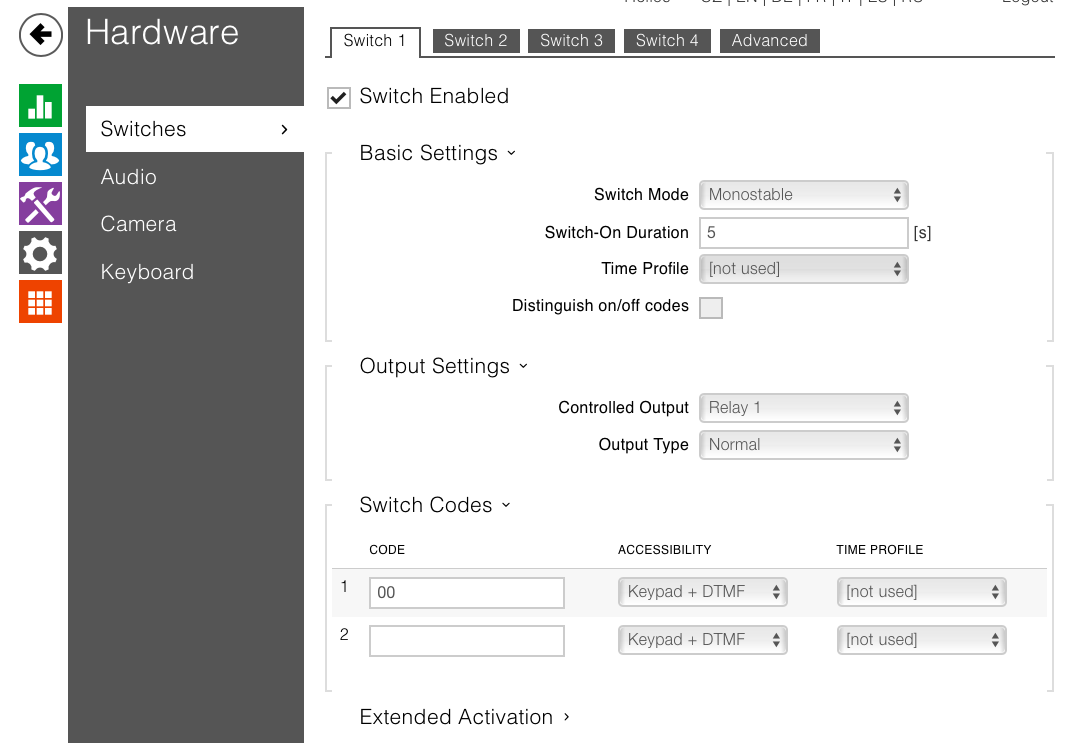
Task: Select the purple Hardware tools icon
Action: pos(40,203)
